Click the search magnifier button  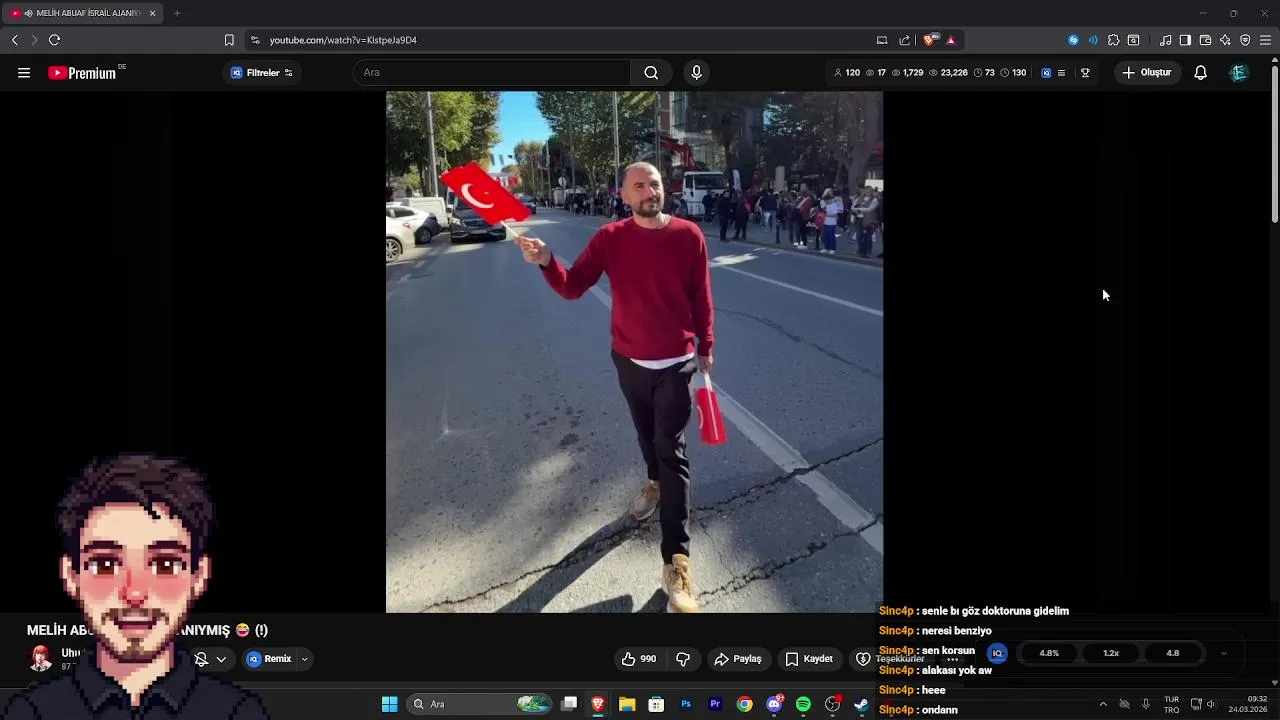click(651, 72)
